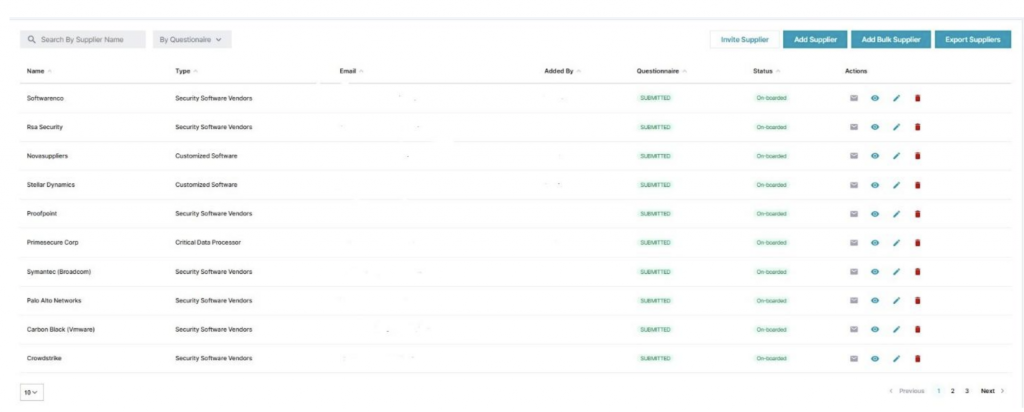
Task: View Stellar Dynamics eye icon
Action: coord(875,185)
